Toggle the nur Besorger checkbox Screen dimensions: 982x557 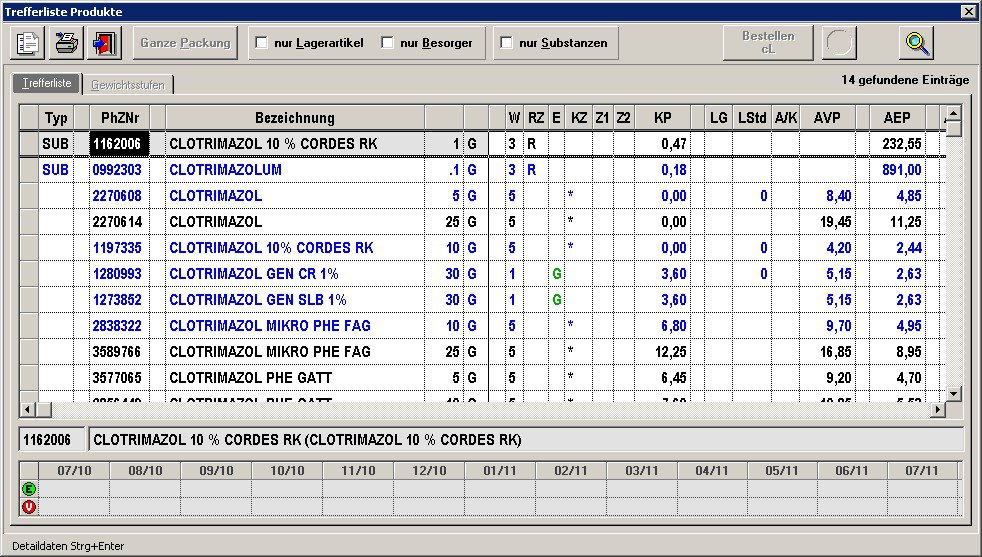[x=387, y=43]
